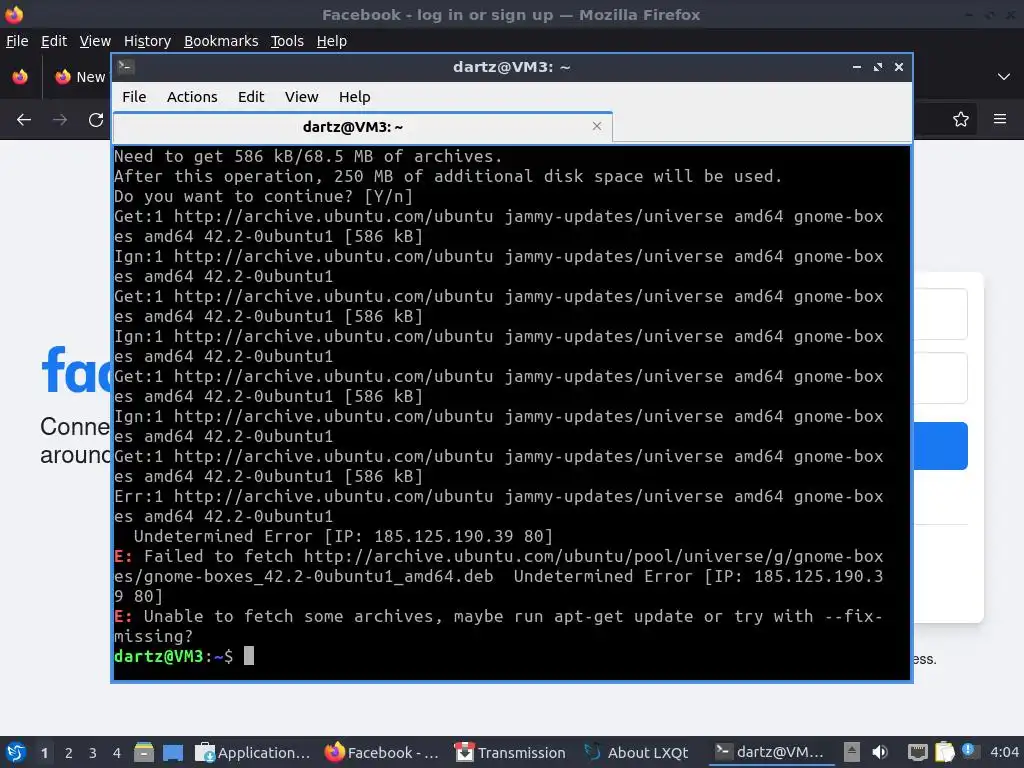Open Firefox hamburger application menu

click(x=1000, y=119)
